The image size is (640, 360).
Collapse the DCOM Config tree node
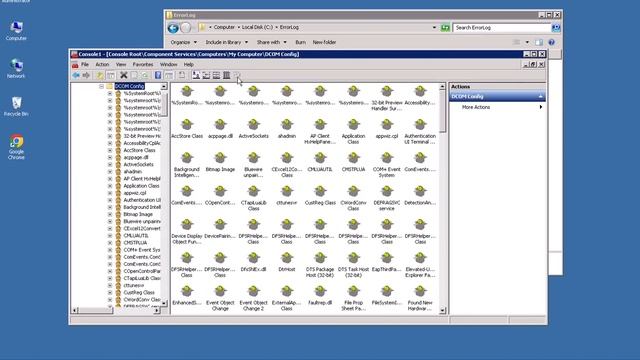click(102, 87)
